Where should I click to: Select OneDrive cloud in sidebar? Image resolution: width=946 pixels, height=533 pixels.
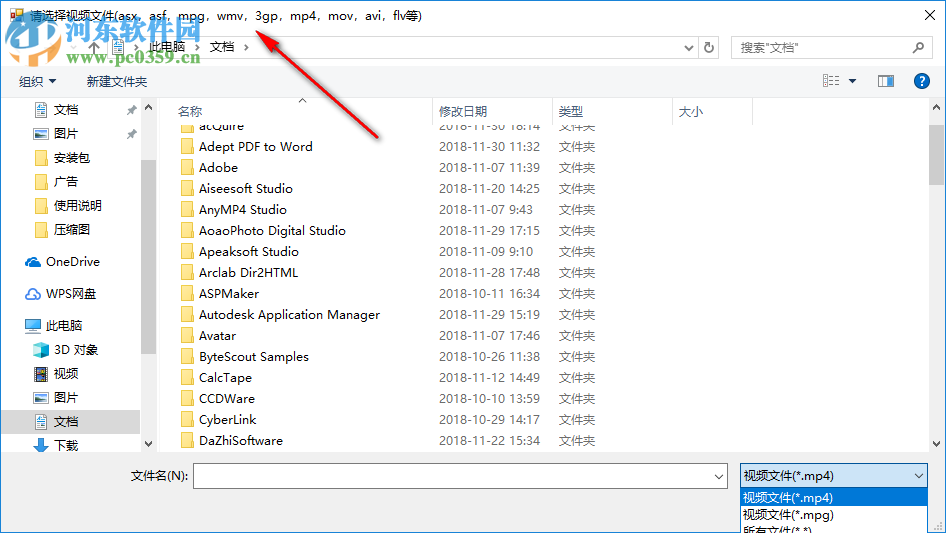[x=62, y=262]
